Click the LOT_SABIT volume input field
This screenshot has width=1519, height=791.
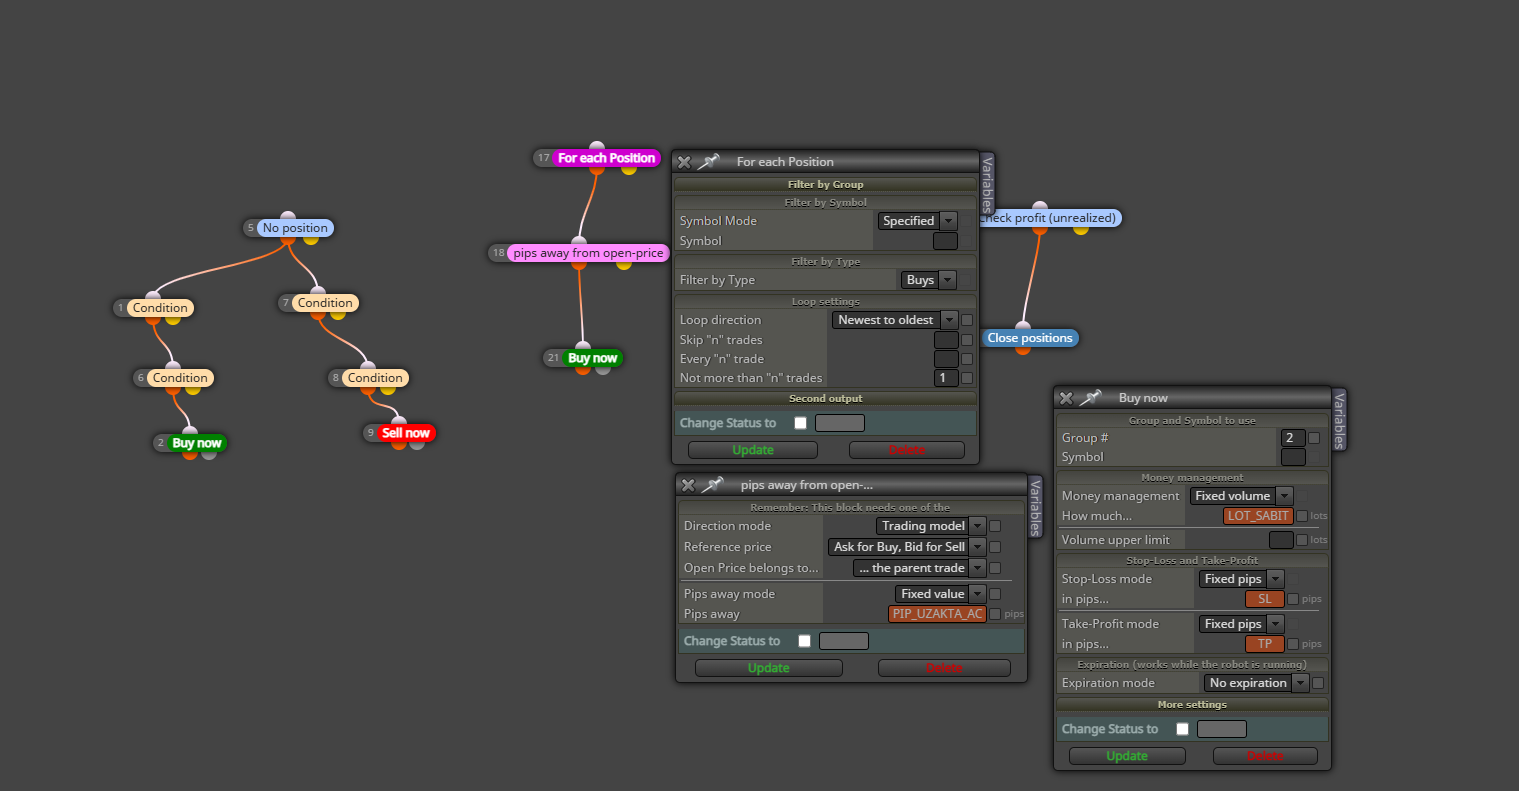click(x=1258, y=516)
